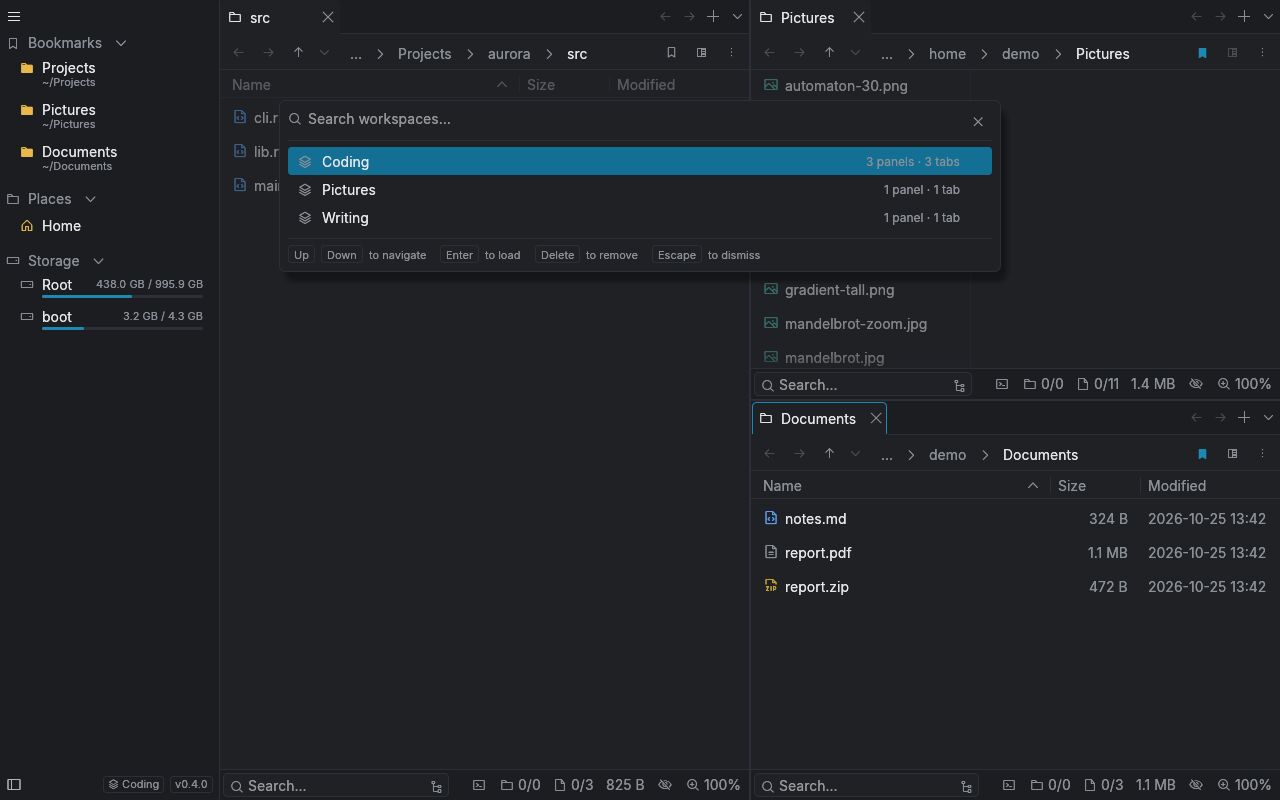Click the Root storage usage bar
The width and height of the screenshot is (1280, 800).
pyautogui.click(x=122, y=296)
